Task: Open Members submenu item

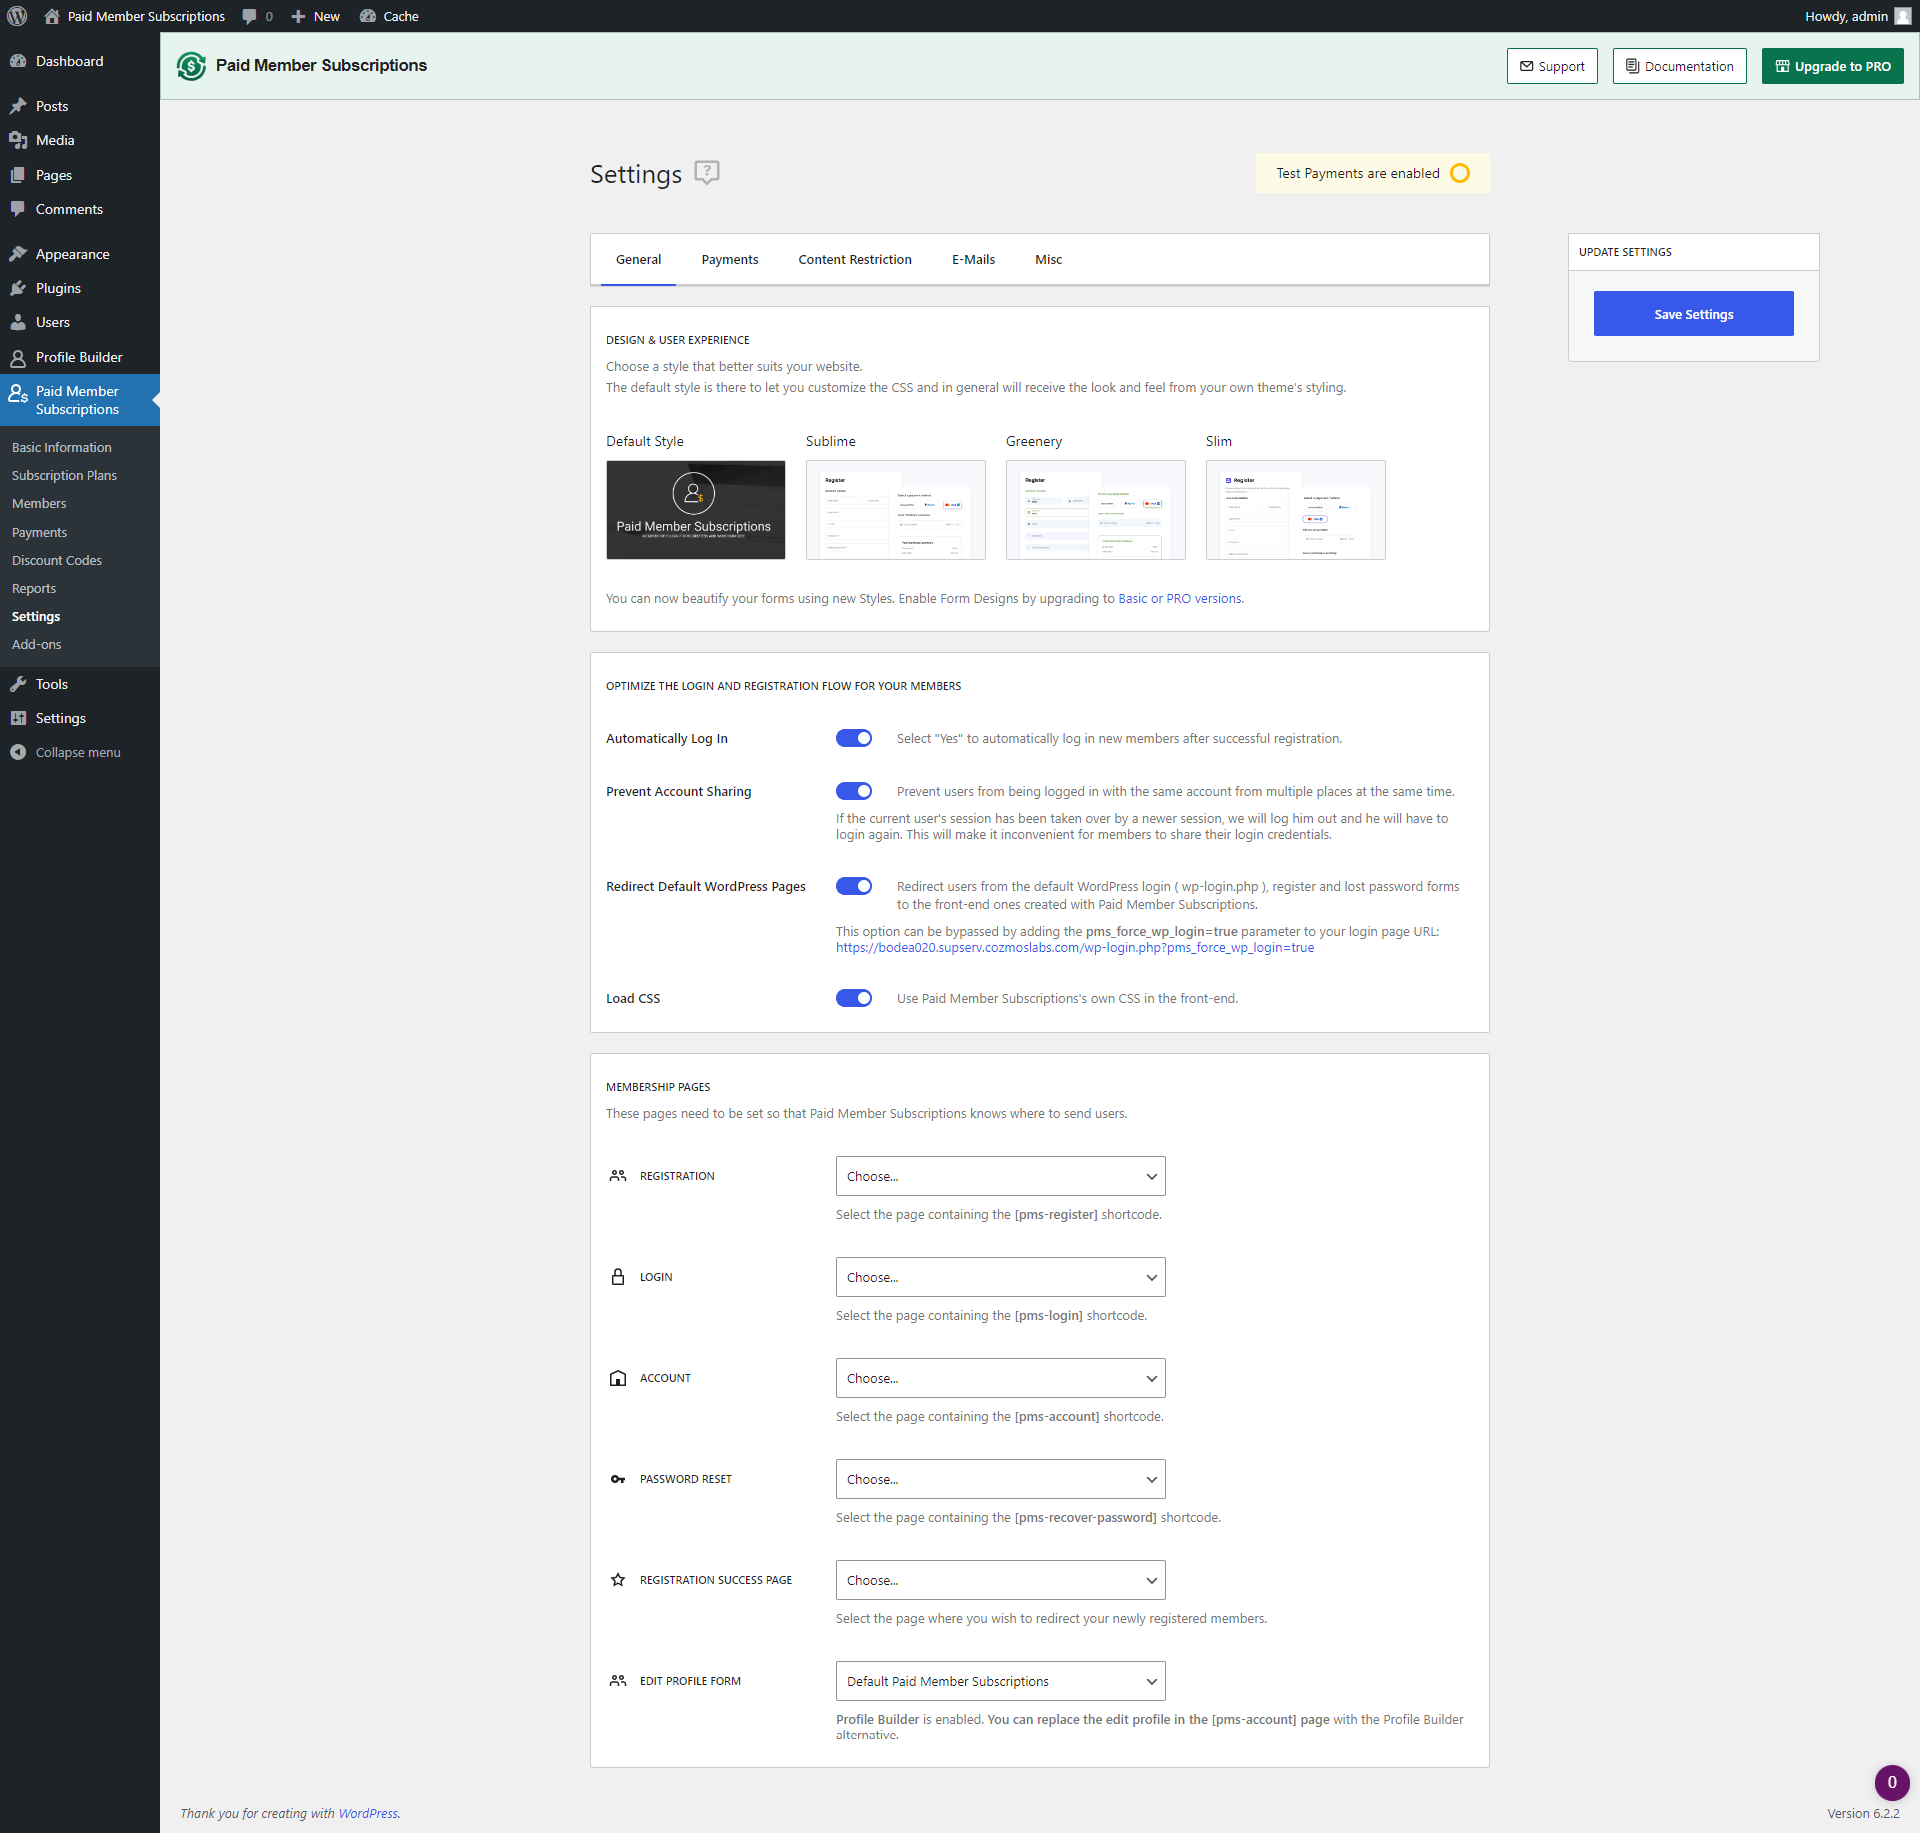Action: [39, 503]
